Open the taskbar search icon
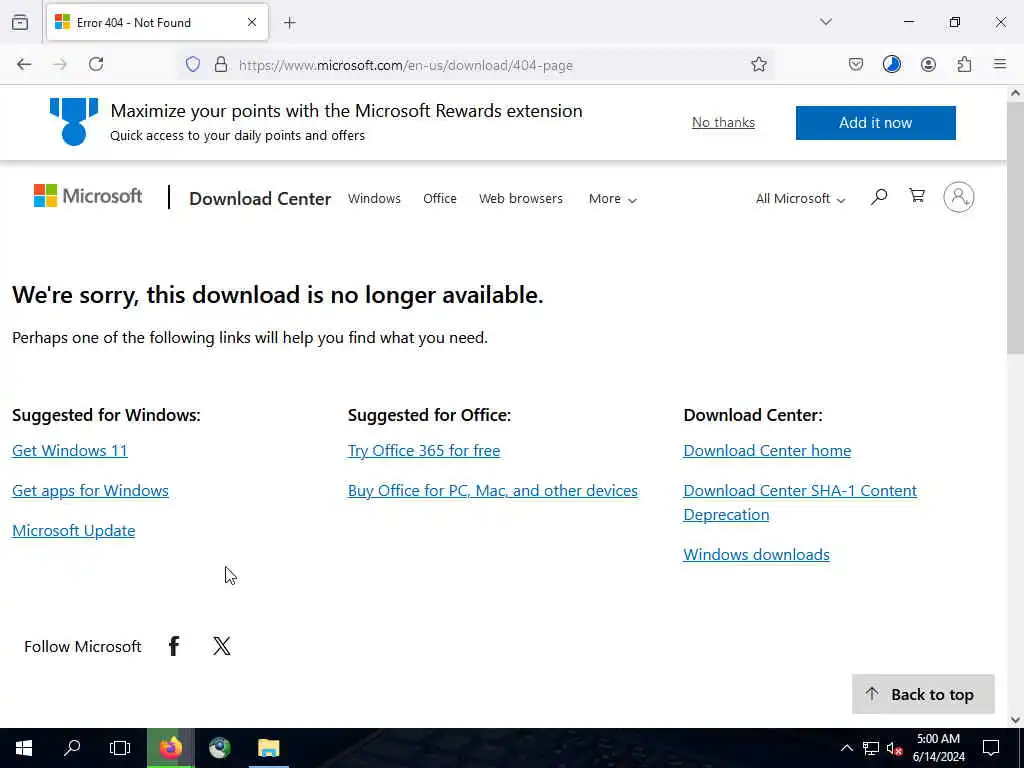Image resolution: width=1024 pixels, height=768 pixels. (72, 747)
